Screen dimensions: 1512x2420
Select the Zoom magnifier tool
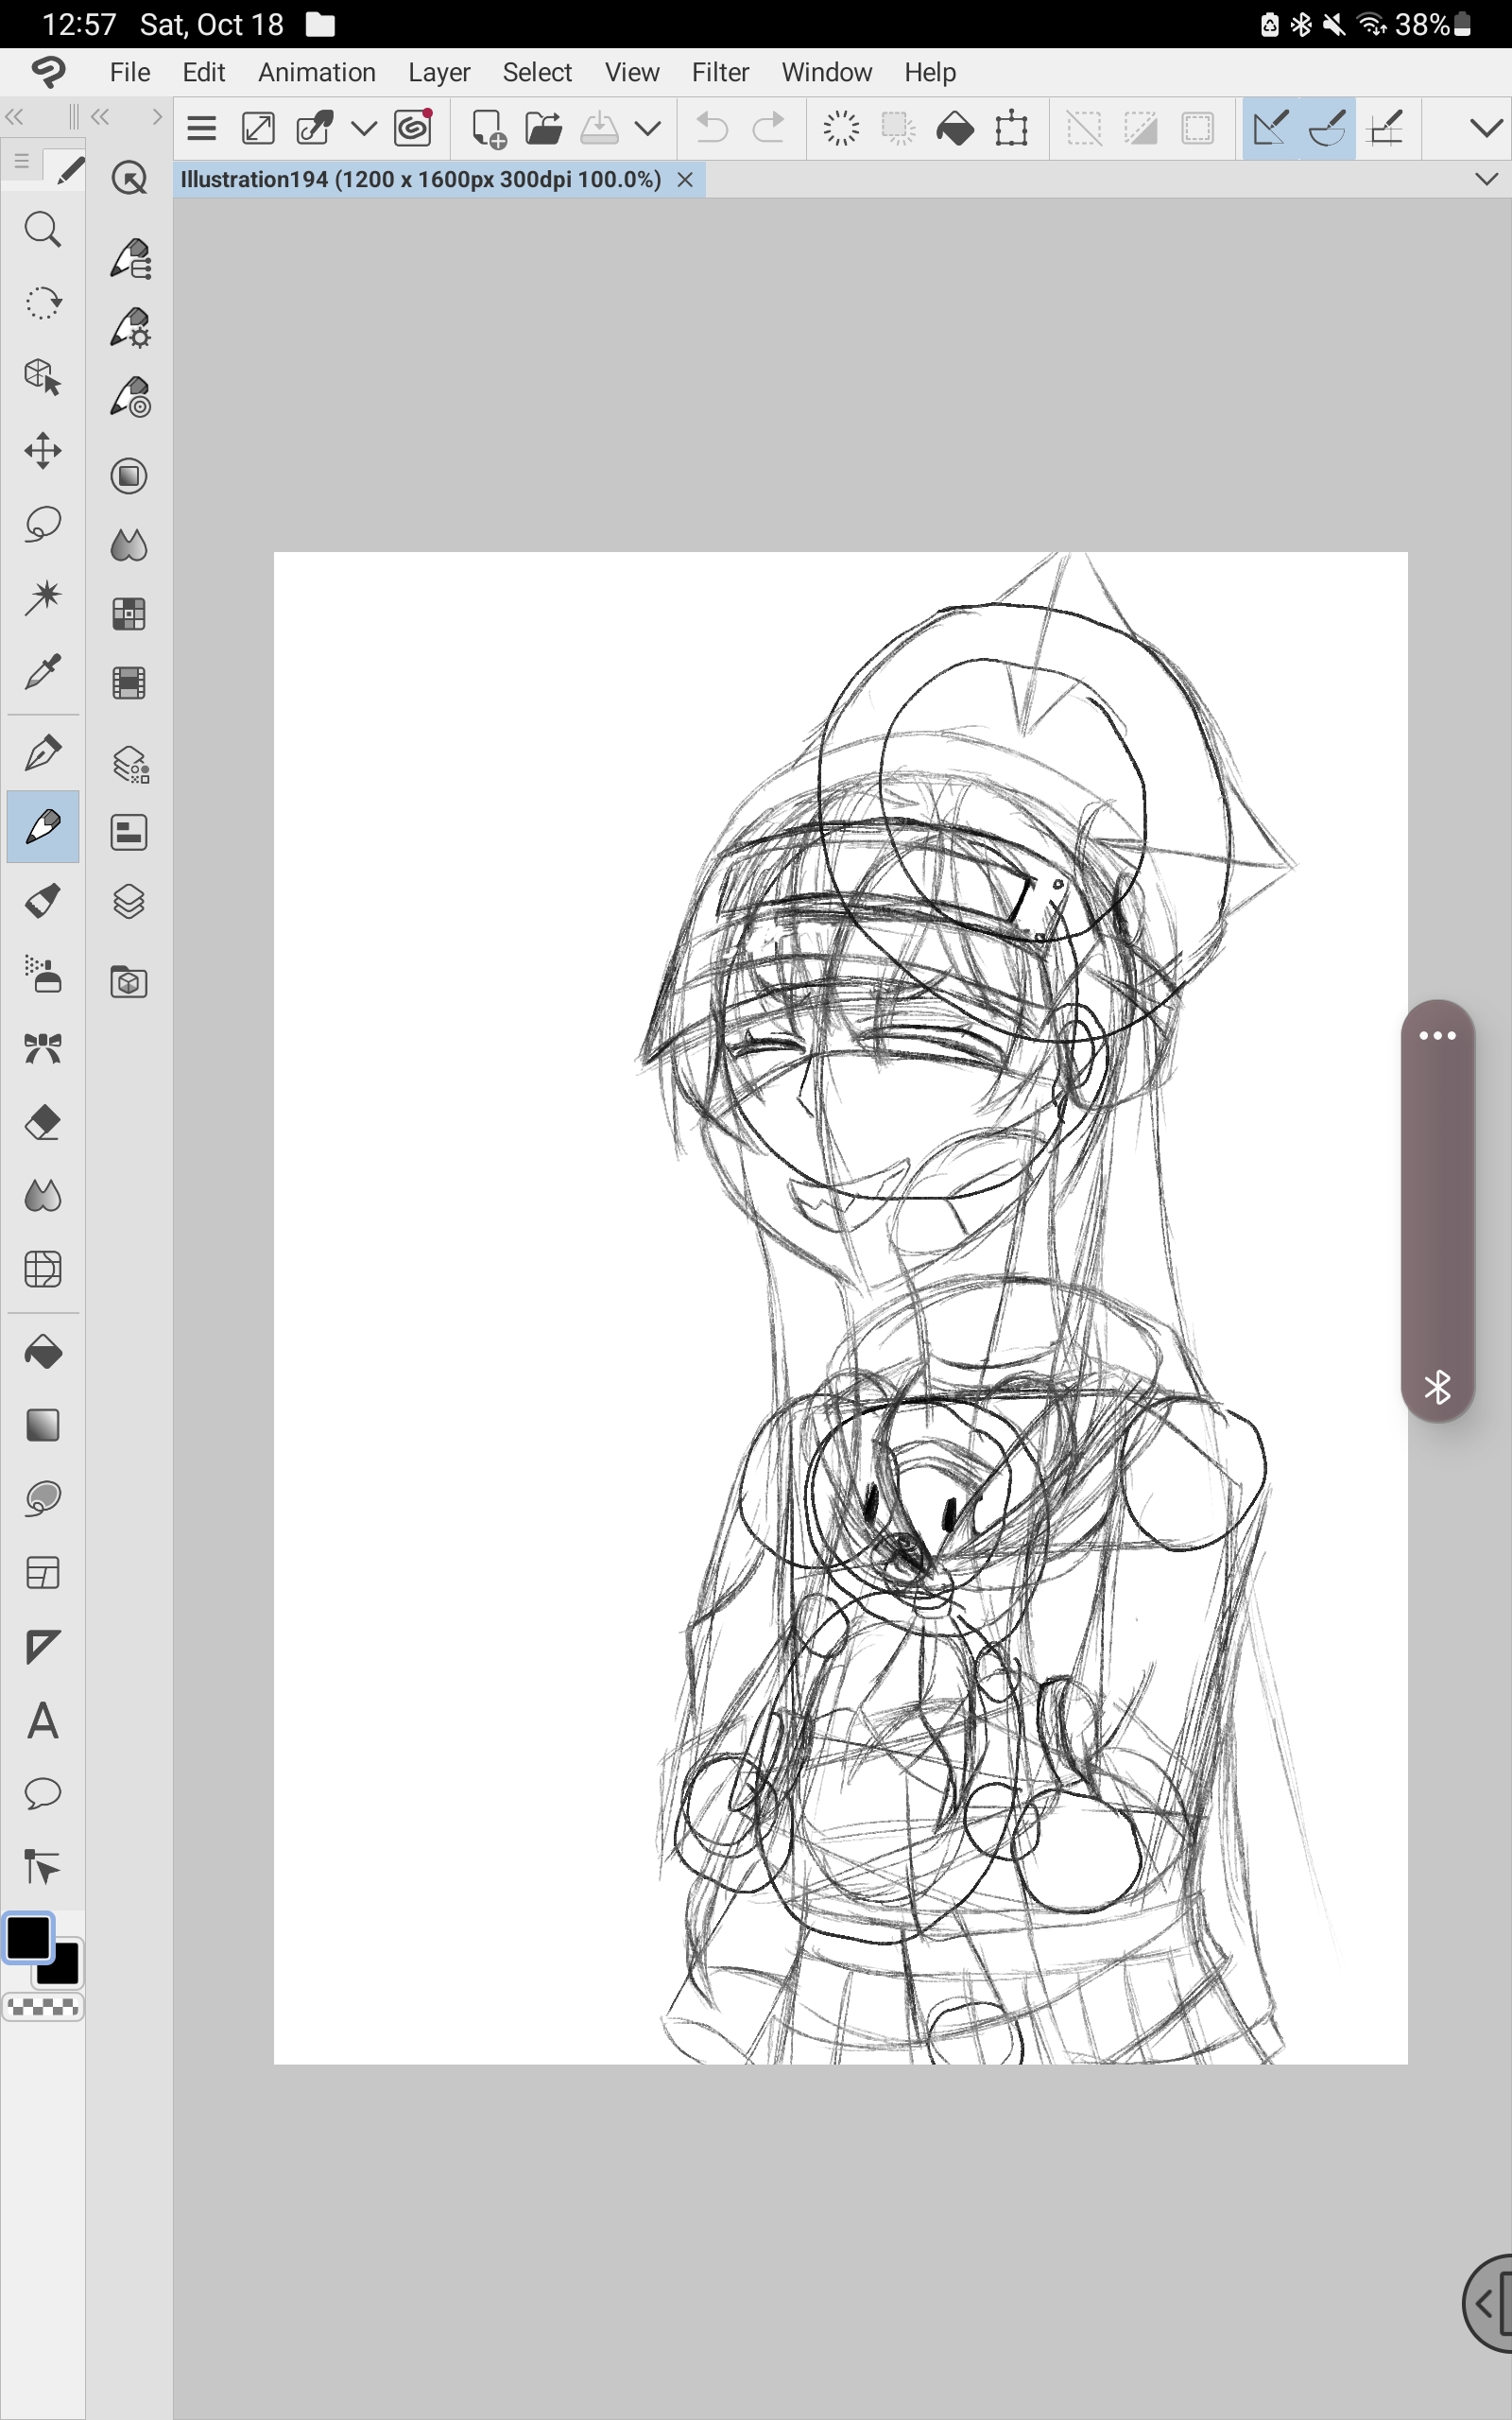(42, 230)
